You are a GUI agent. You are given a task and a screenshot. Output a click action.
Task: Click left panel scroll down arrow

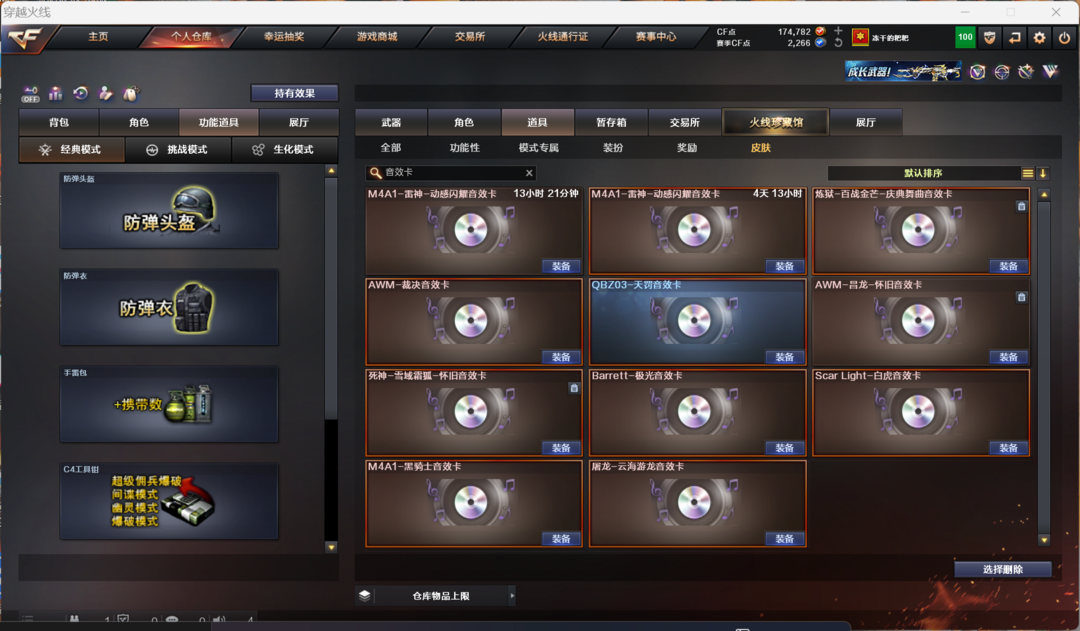point(331,548)
